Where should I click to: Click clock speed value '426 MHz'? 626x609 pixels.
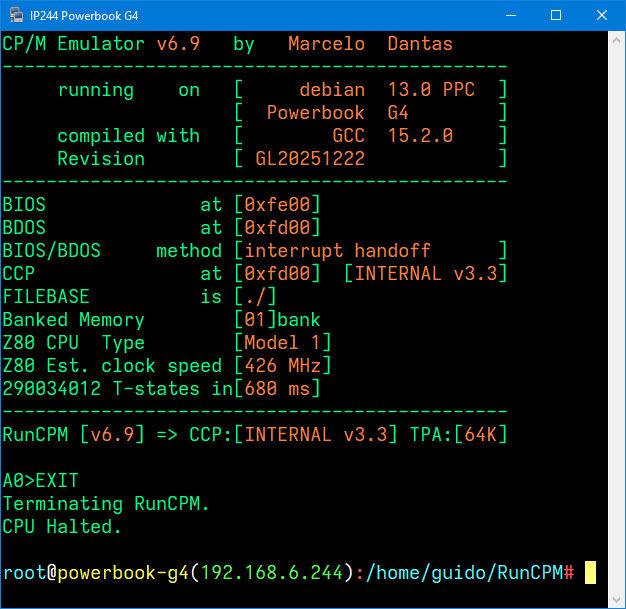282,365
